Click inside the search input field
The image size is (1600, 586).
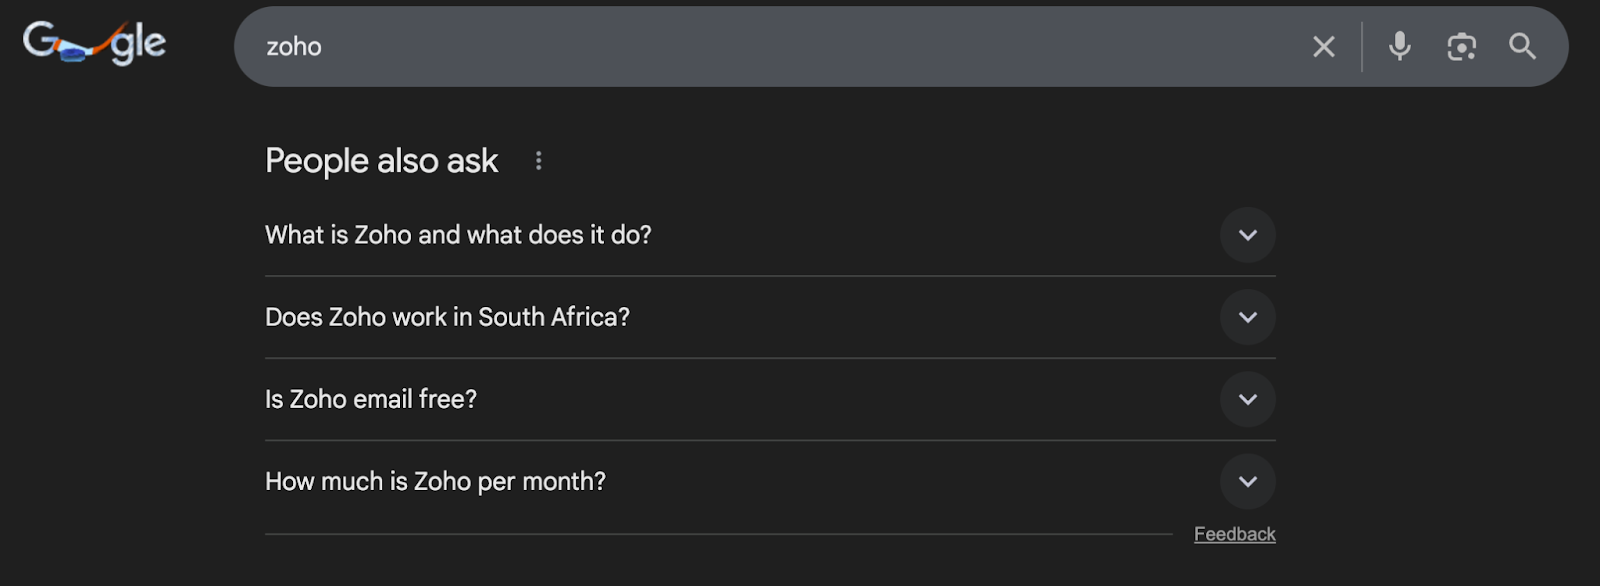pyautogui.click(x=700, y=46)
